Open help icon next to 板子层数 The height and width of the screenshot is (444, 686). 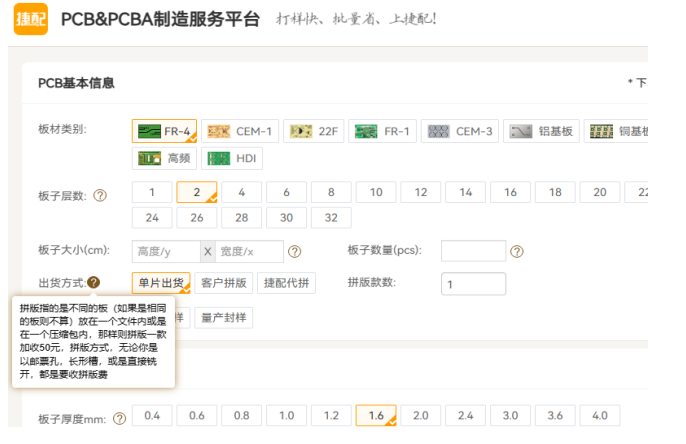coord(100,195)
